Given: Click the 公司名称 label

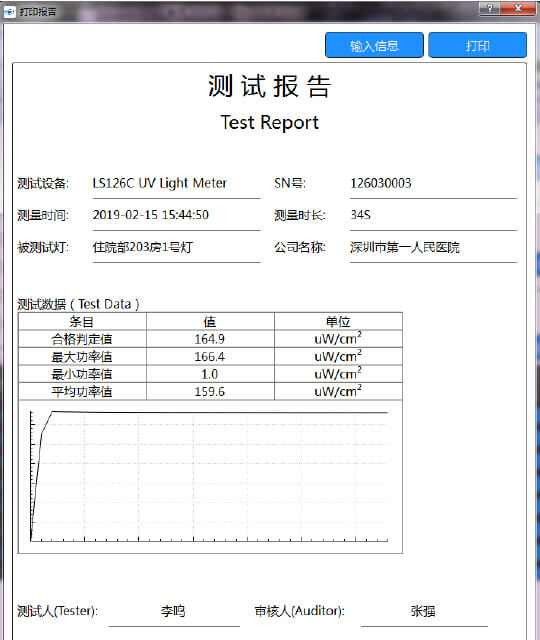Looking at the screenshot, I should pyautogui.click(x=300, y=247).
